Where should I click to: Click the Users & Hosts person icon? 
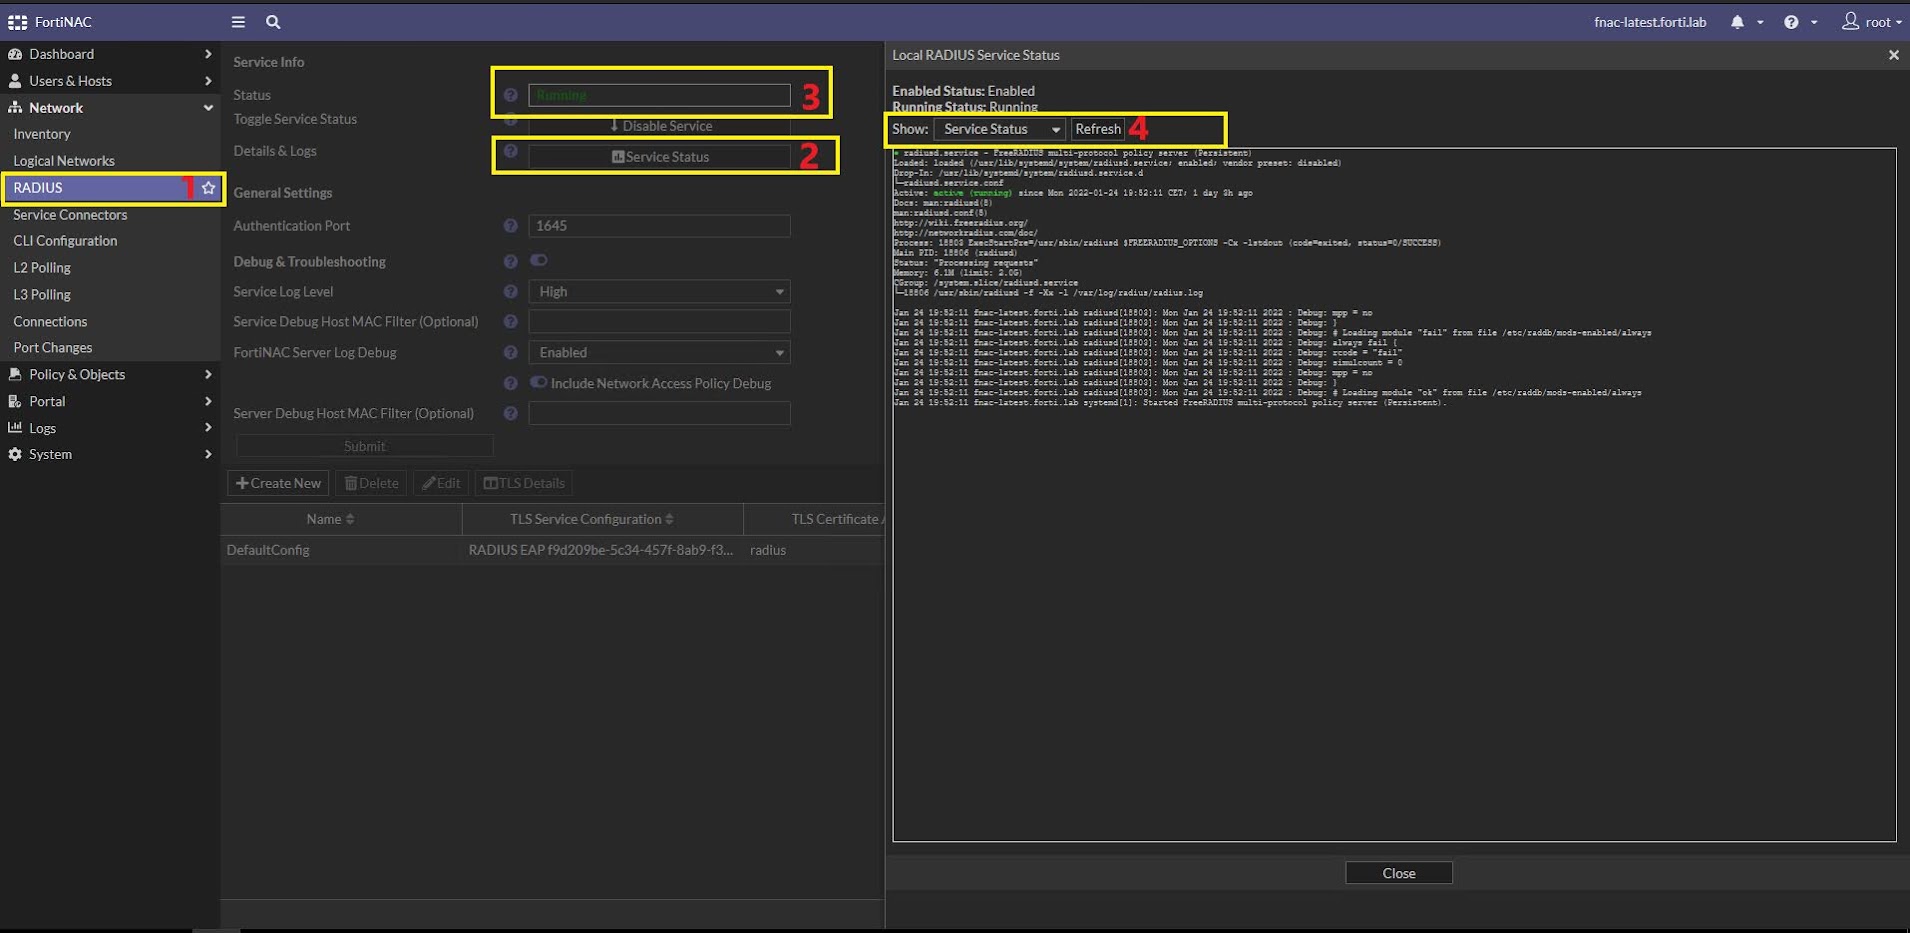pos(15,81)
